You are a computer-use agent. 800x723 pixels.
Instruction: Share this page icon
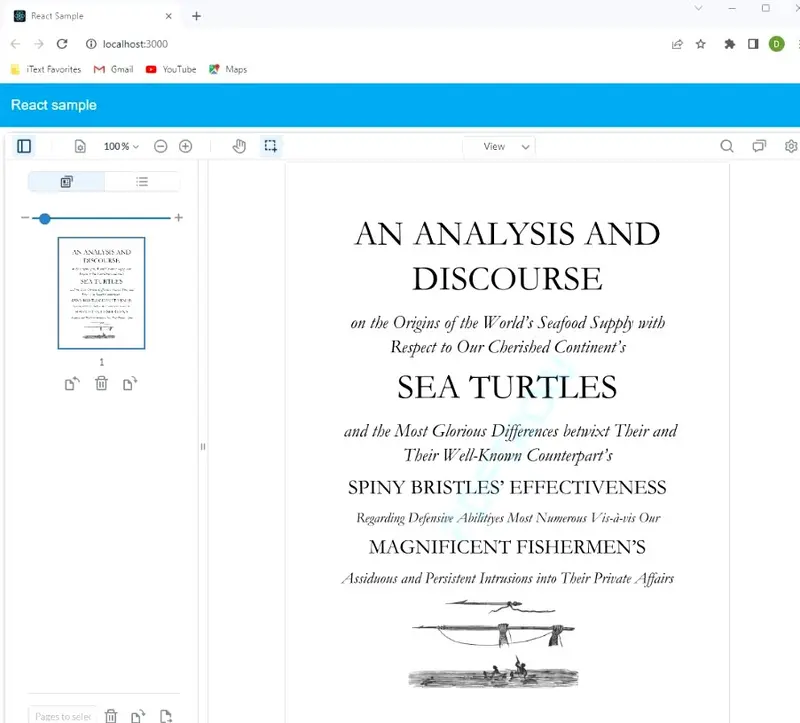tap(677, 44)
